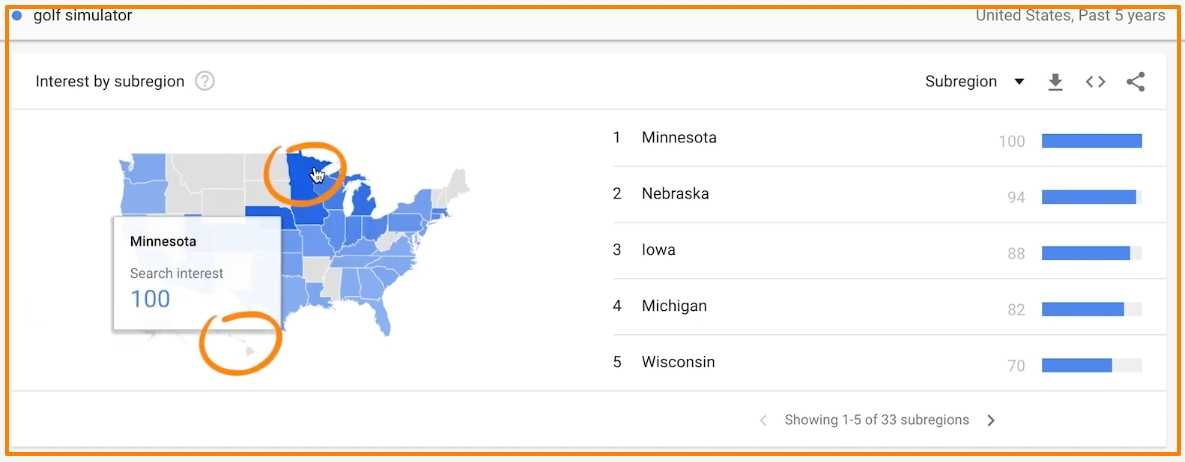Share the subregion chart
This screenshot has height=462, width=1185.
pos(1135,82)
